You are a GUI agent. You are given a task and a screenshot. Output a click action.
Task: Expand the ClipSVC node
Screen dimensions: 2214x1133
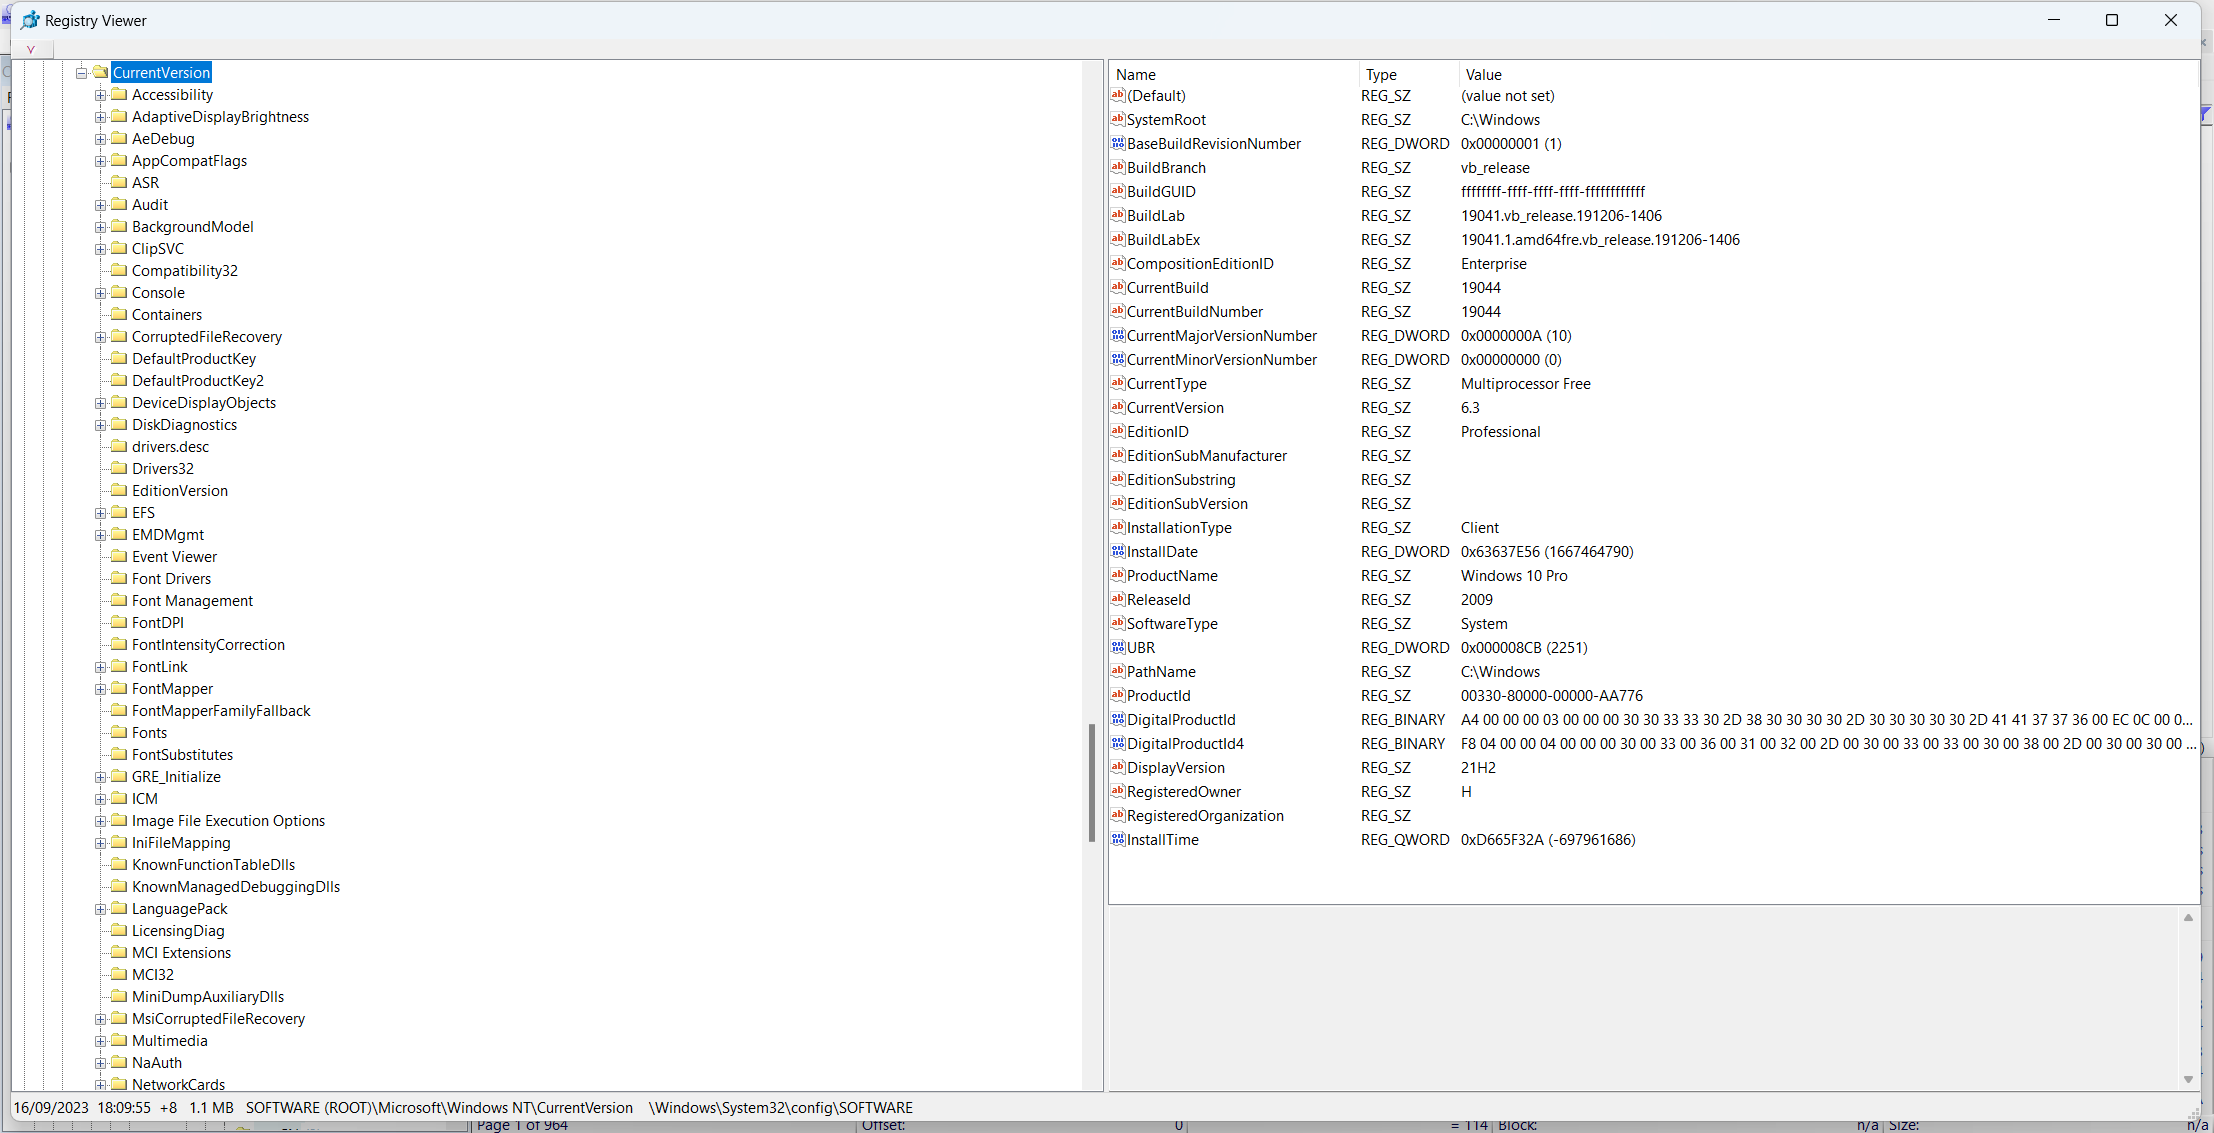[100, 249]
